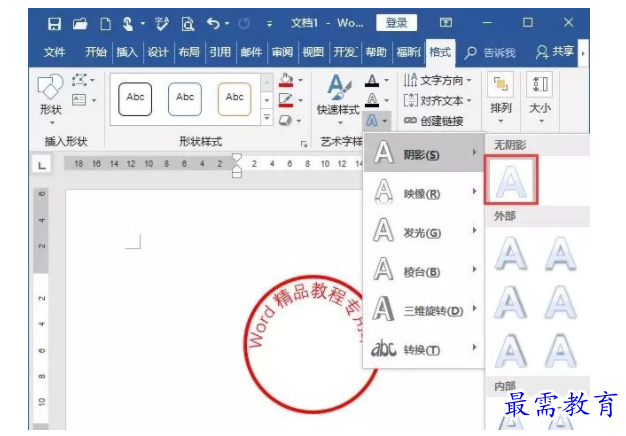
Task: Select the no-shadow option under 无阴影
Action: click(x=511, y=180)
